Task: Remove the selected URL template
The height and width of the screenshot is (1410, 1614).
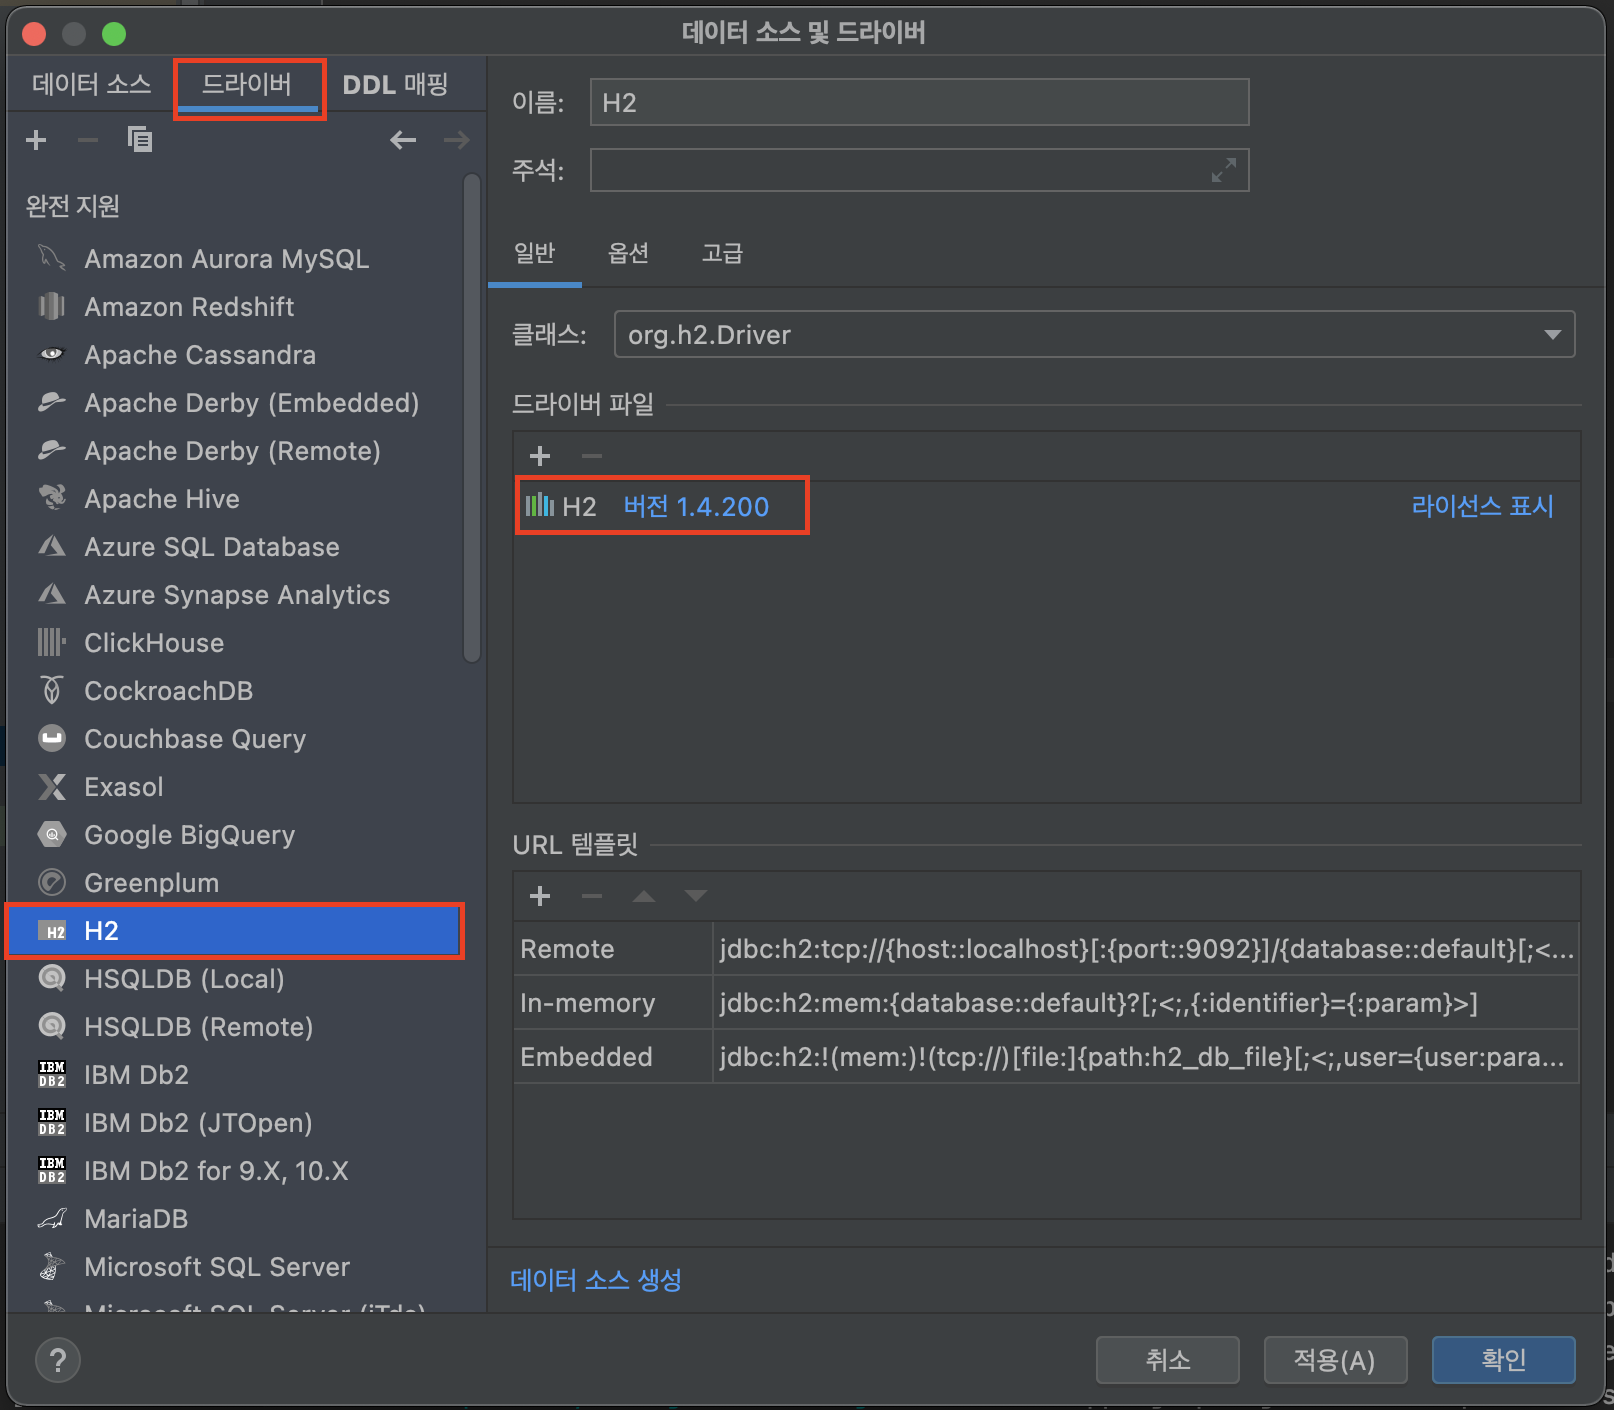Action: pyautogui.click(x=592, y=896)
